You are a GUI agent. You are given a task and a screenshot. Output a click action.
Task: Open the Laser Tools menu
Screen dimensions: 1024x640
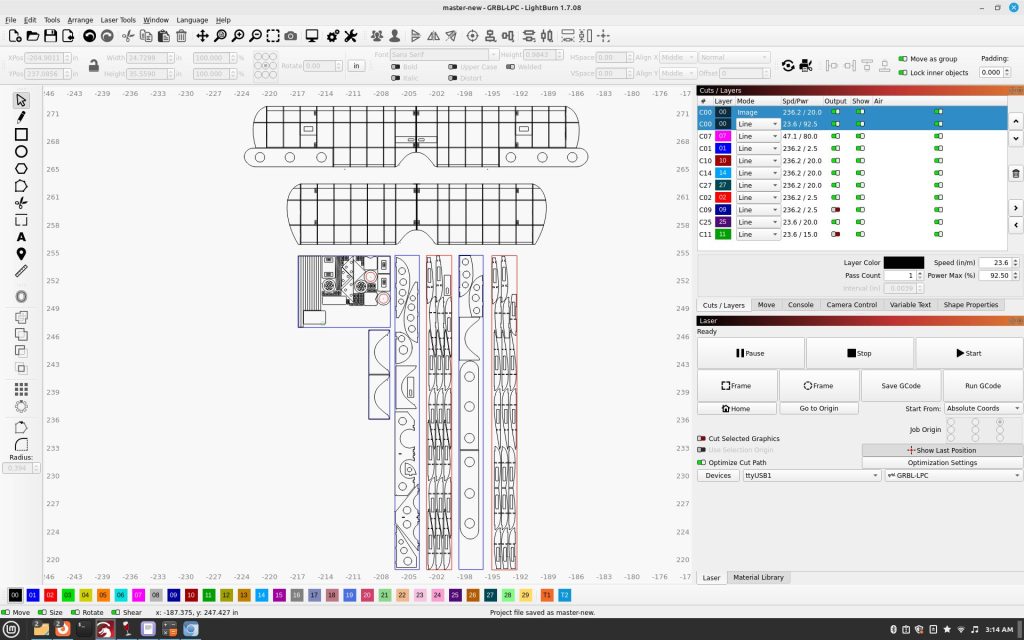coord(118,20)
